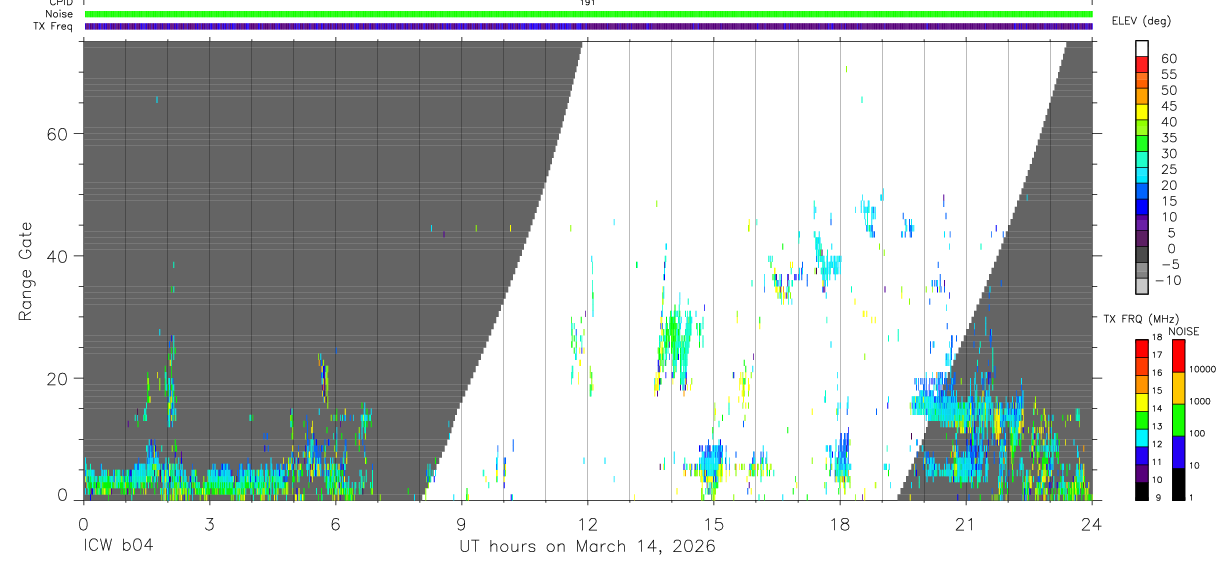Click the TX FRQ scale label 16

pos(1158,373)
